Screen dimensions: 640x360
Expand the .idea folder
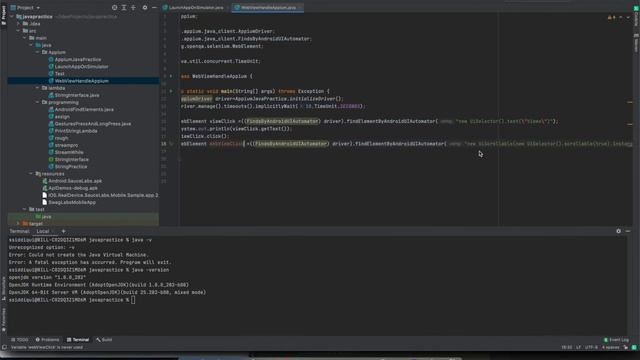coord(18,24)
